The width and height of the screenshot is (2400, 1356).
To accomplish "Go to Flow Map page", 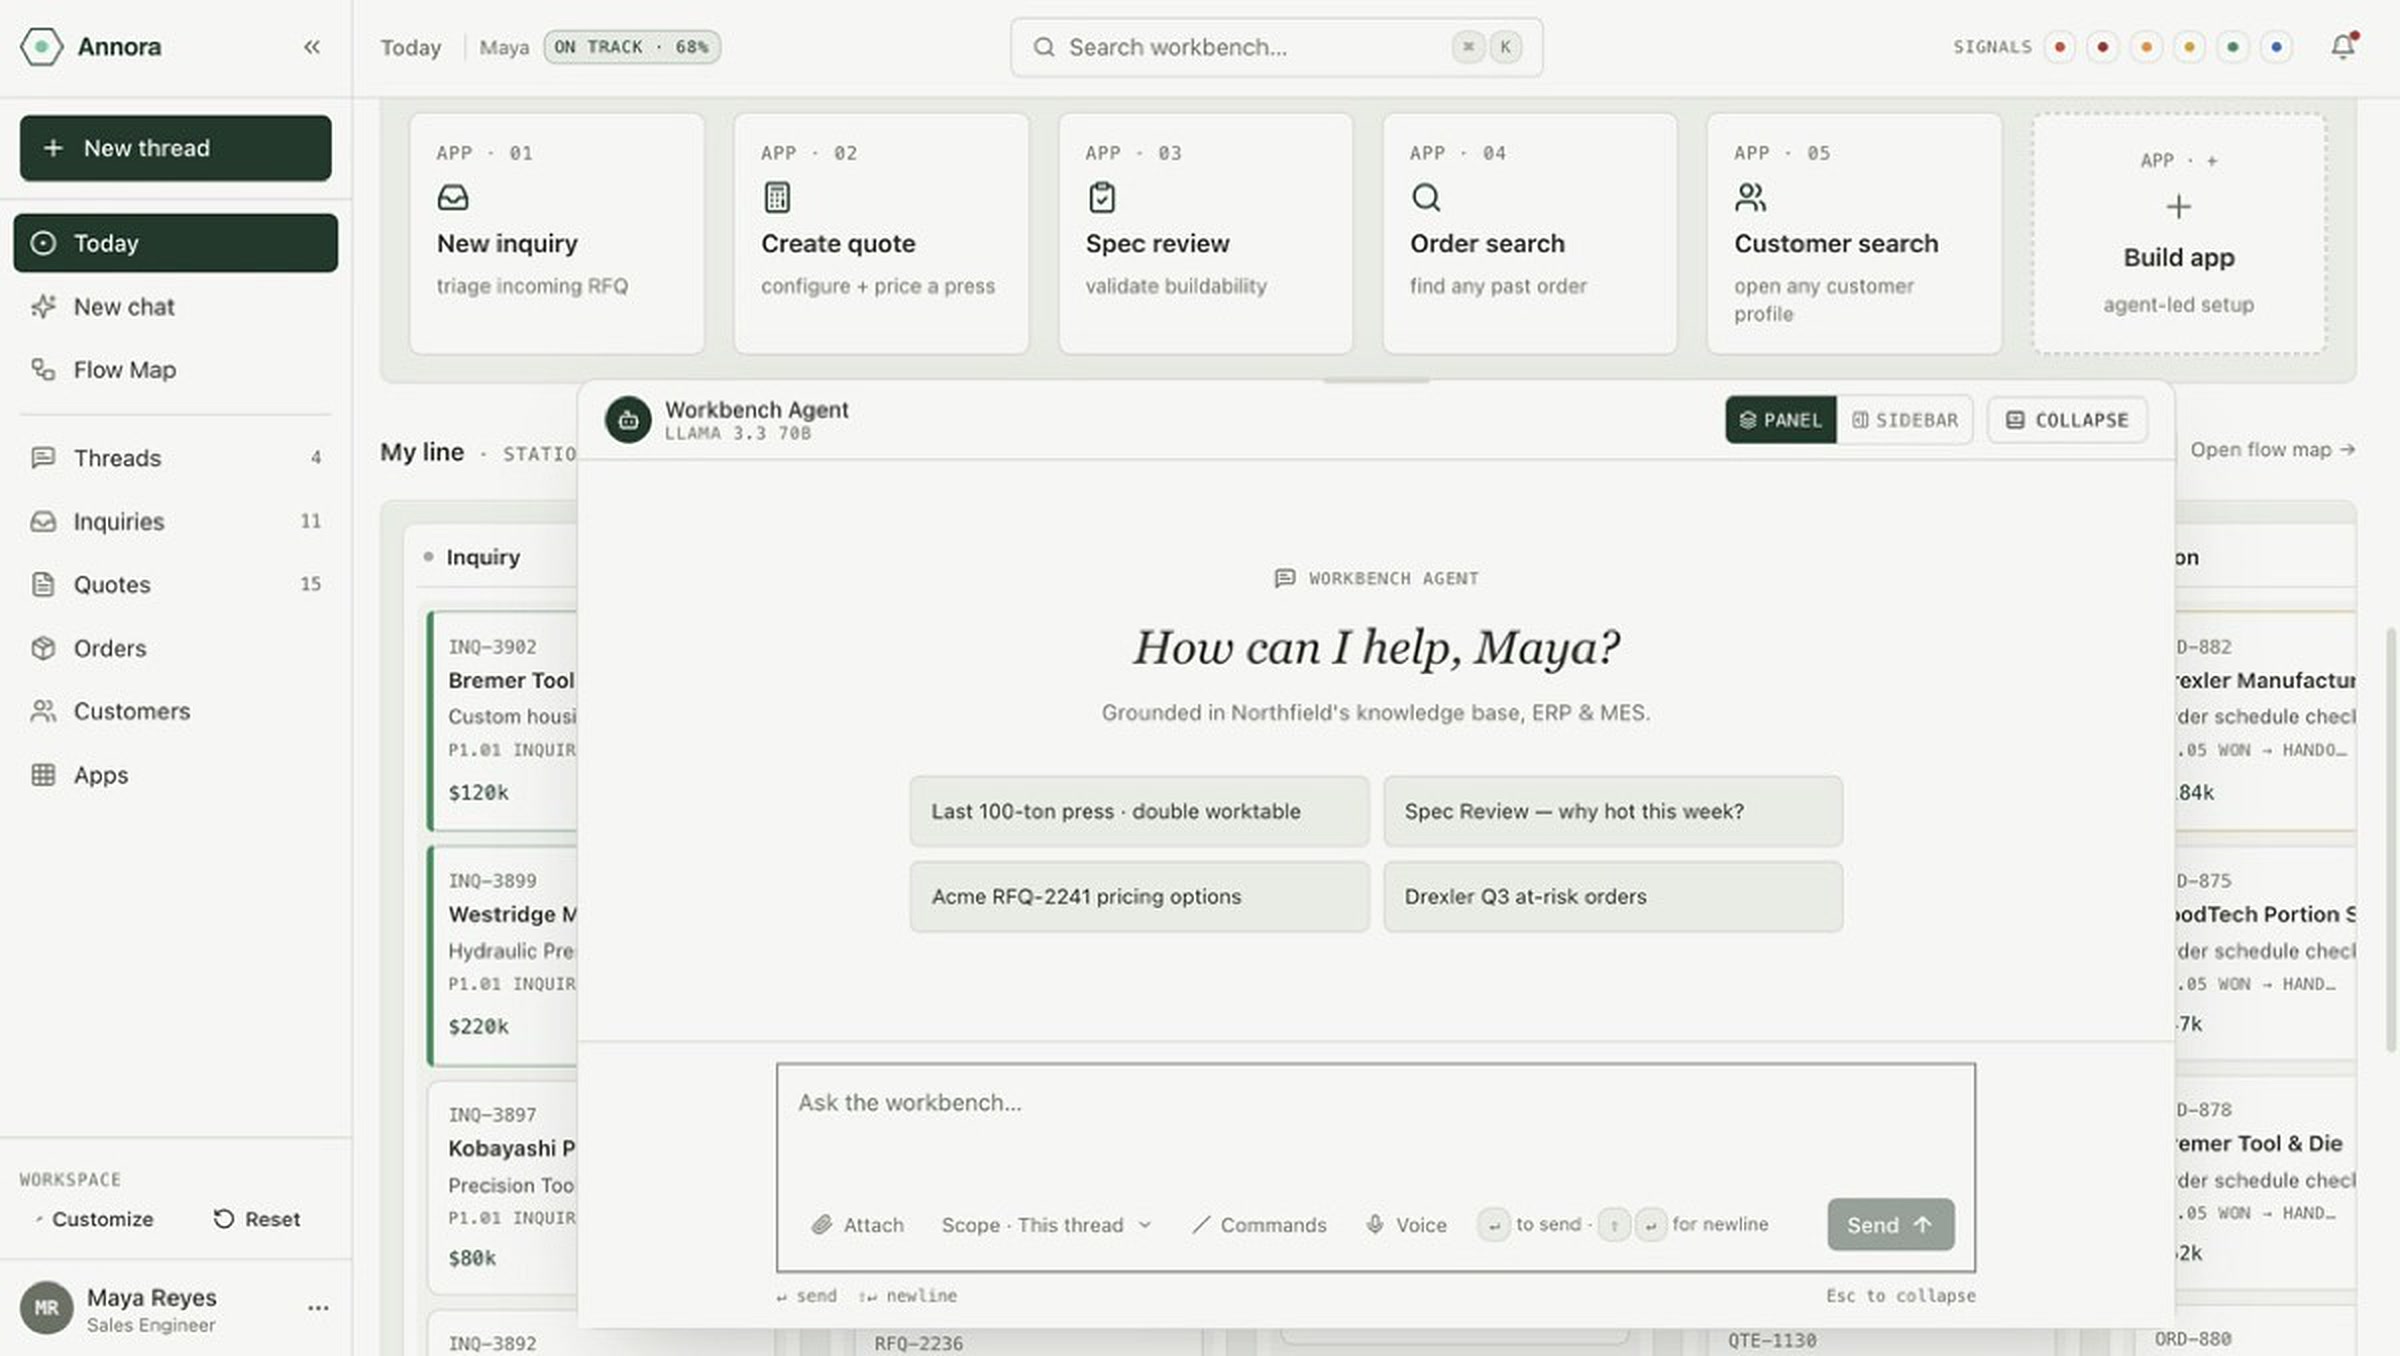I will click(176, 370).
